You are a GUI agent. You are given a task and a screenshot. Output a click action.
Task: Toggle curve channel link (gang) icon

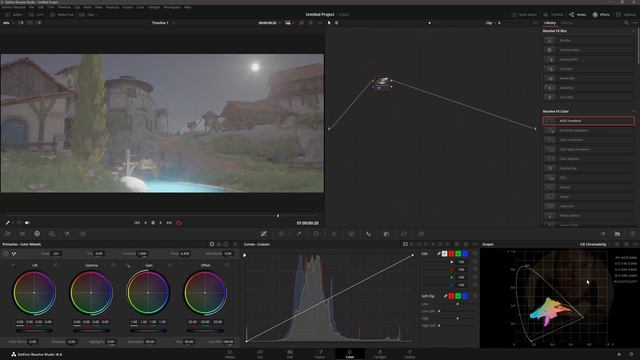coord(439,254)
